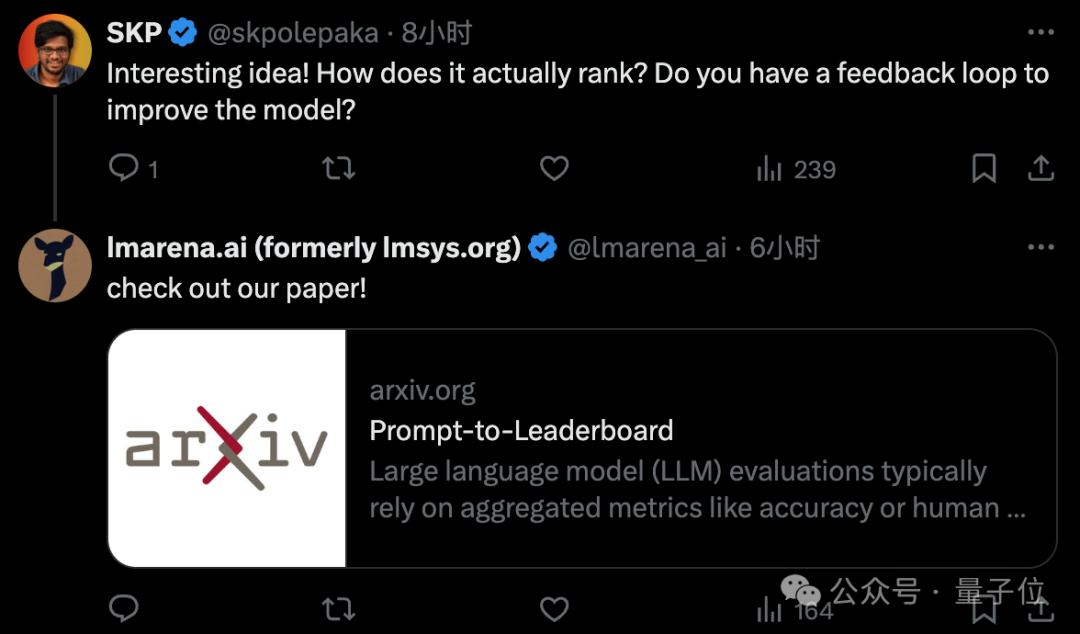Open more options on lmarena.ai's reply
Viewport: 1080px width, 634px height.
click(1041, 247)
